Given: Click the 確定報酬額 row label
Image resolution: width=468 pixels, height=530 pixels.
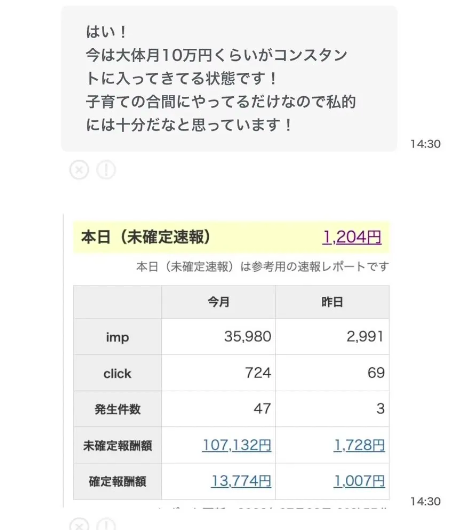Looking at the screenshot, I should pyautogui.click(x=117, y=481).
